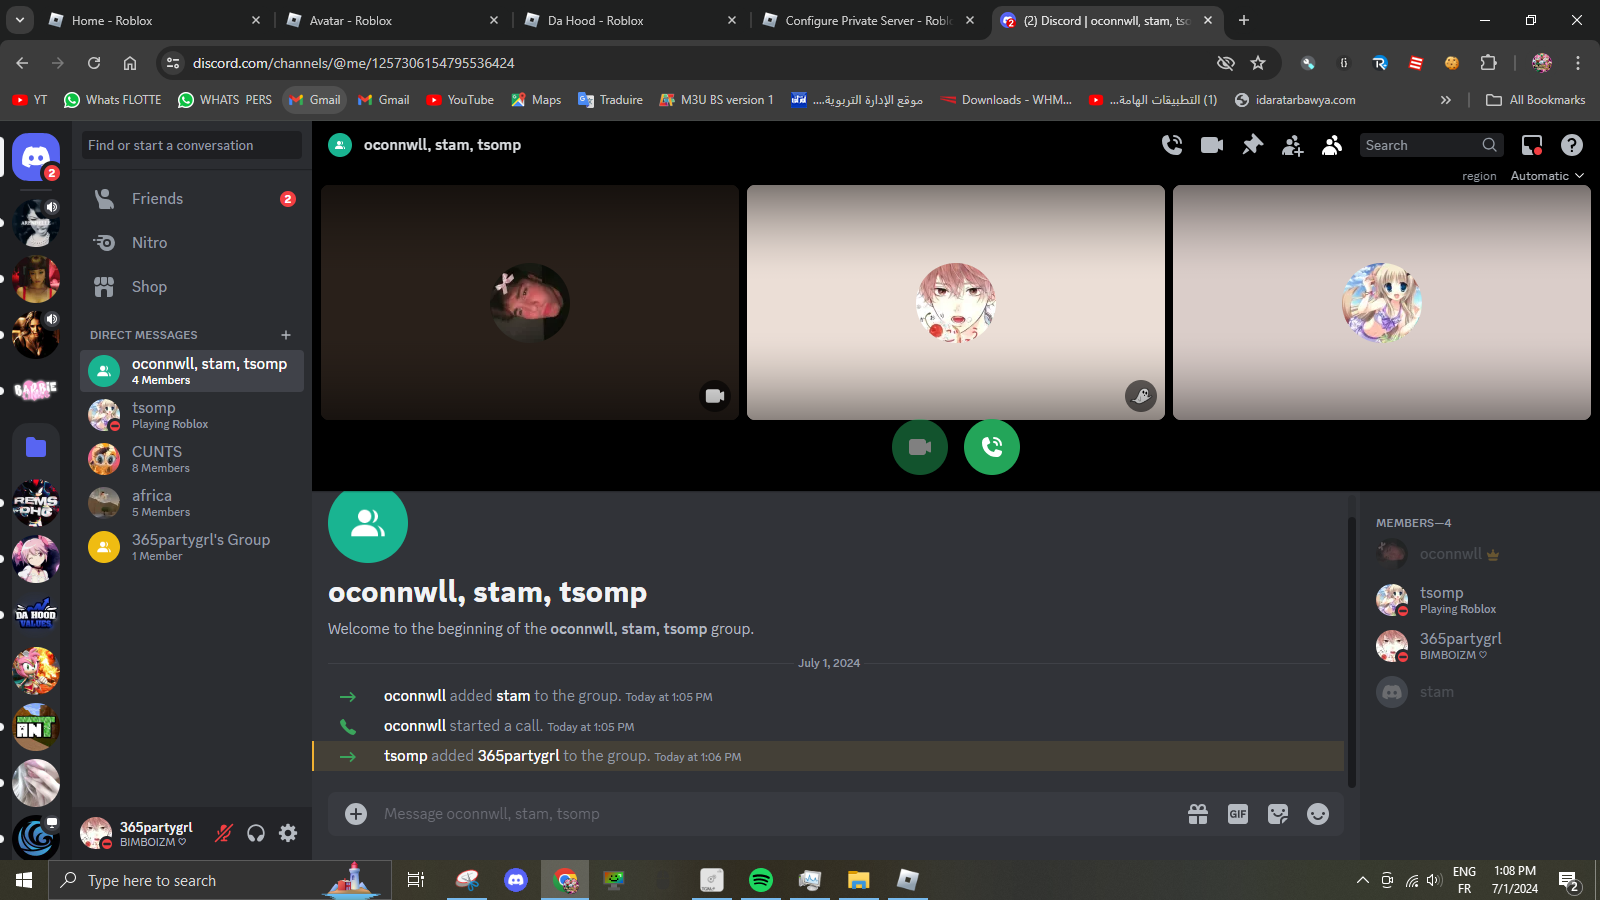Switch to Configure Private Server tab
The width and height of the screenshot is (1600, 900).
coord(868,20)
